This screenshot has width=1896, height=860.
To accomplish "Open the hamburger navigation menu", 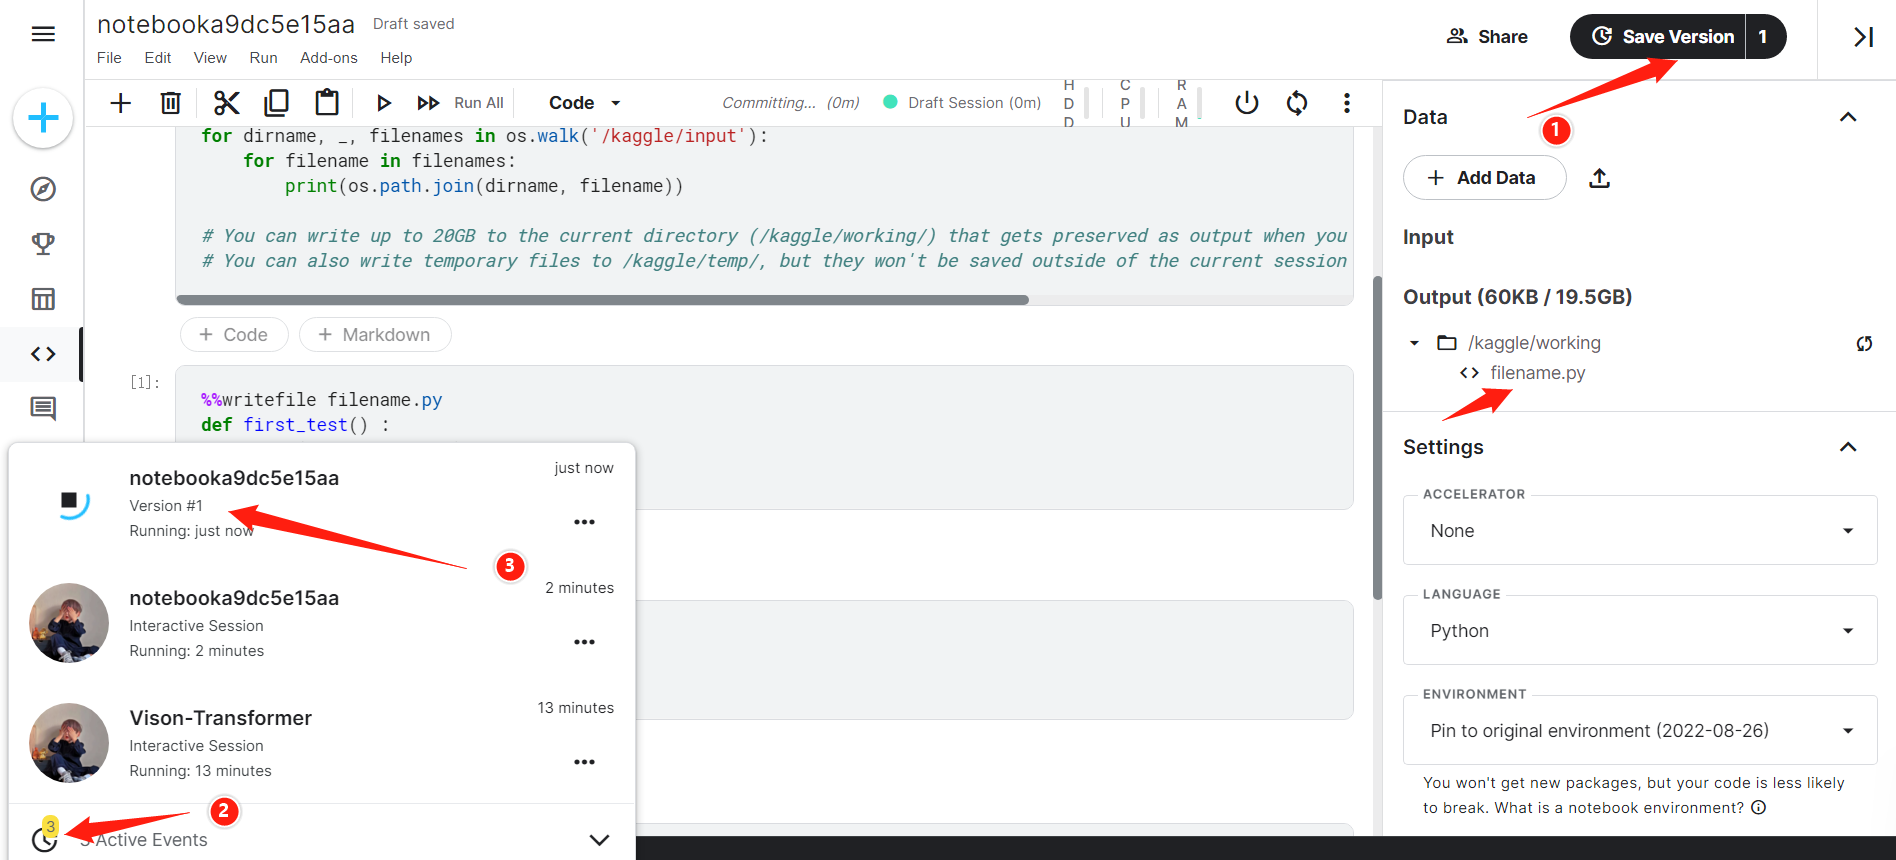I will tap(43, 35).
